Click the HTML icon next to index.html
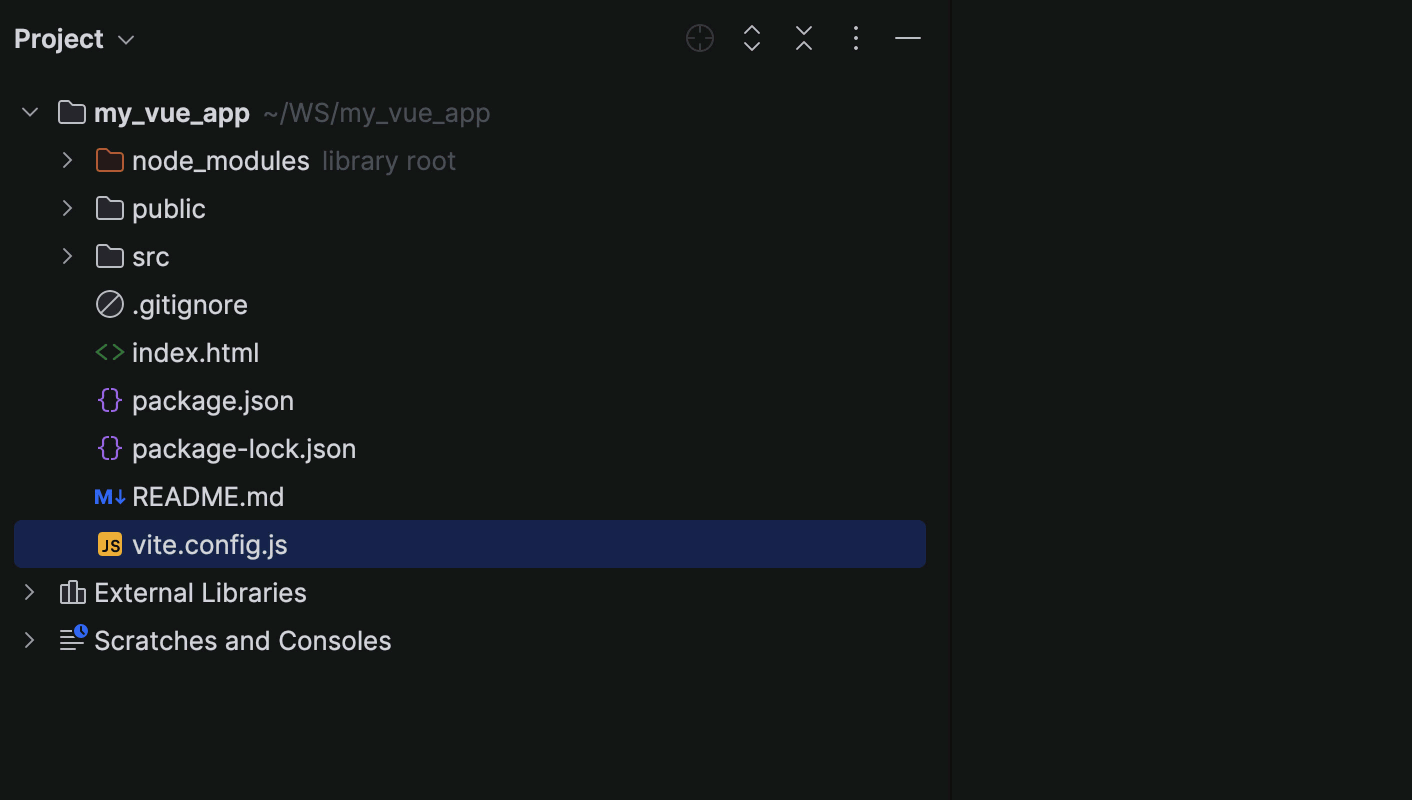1412x800 pixels. (x=109, y=352)
